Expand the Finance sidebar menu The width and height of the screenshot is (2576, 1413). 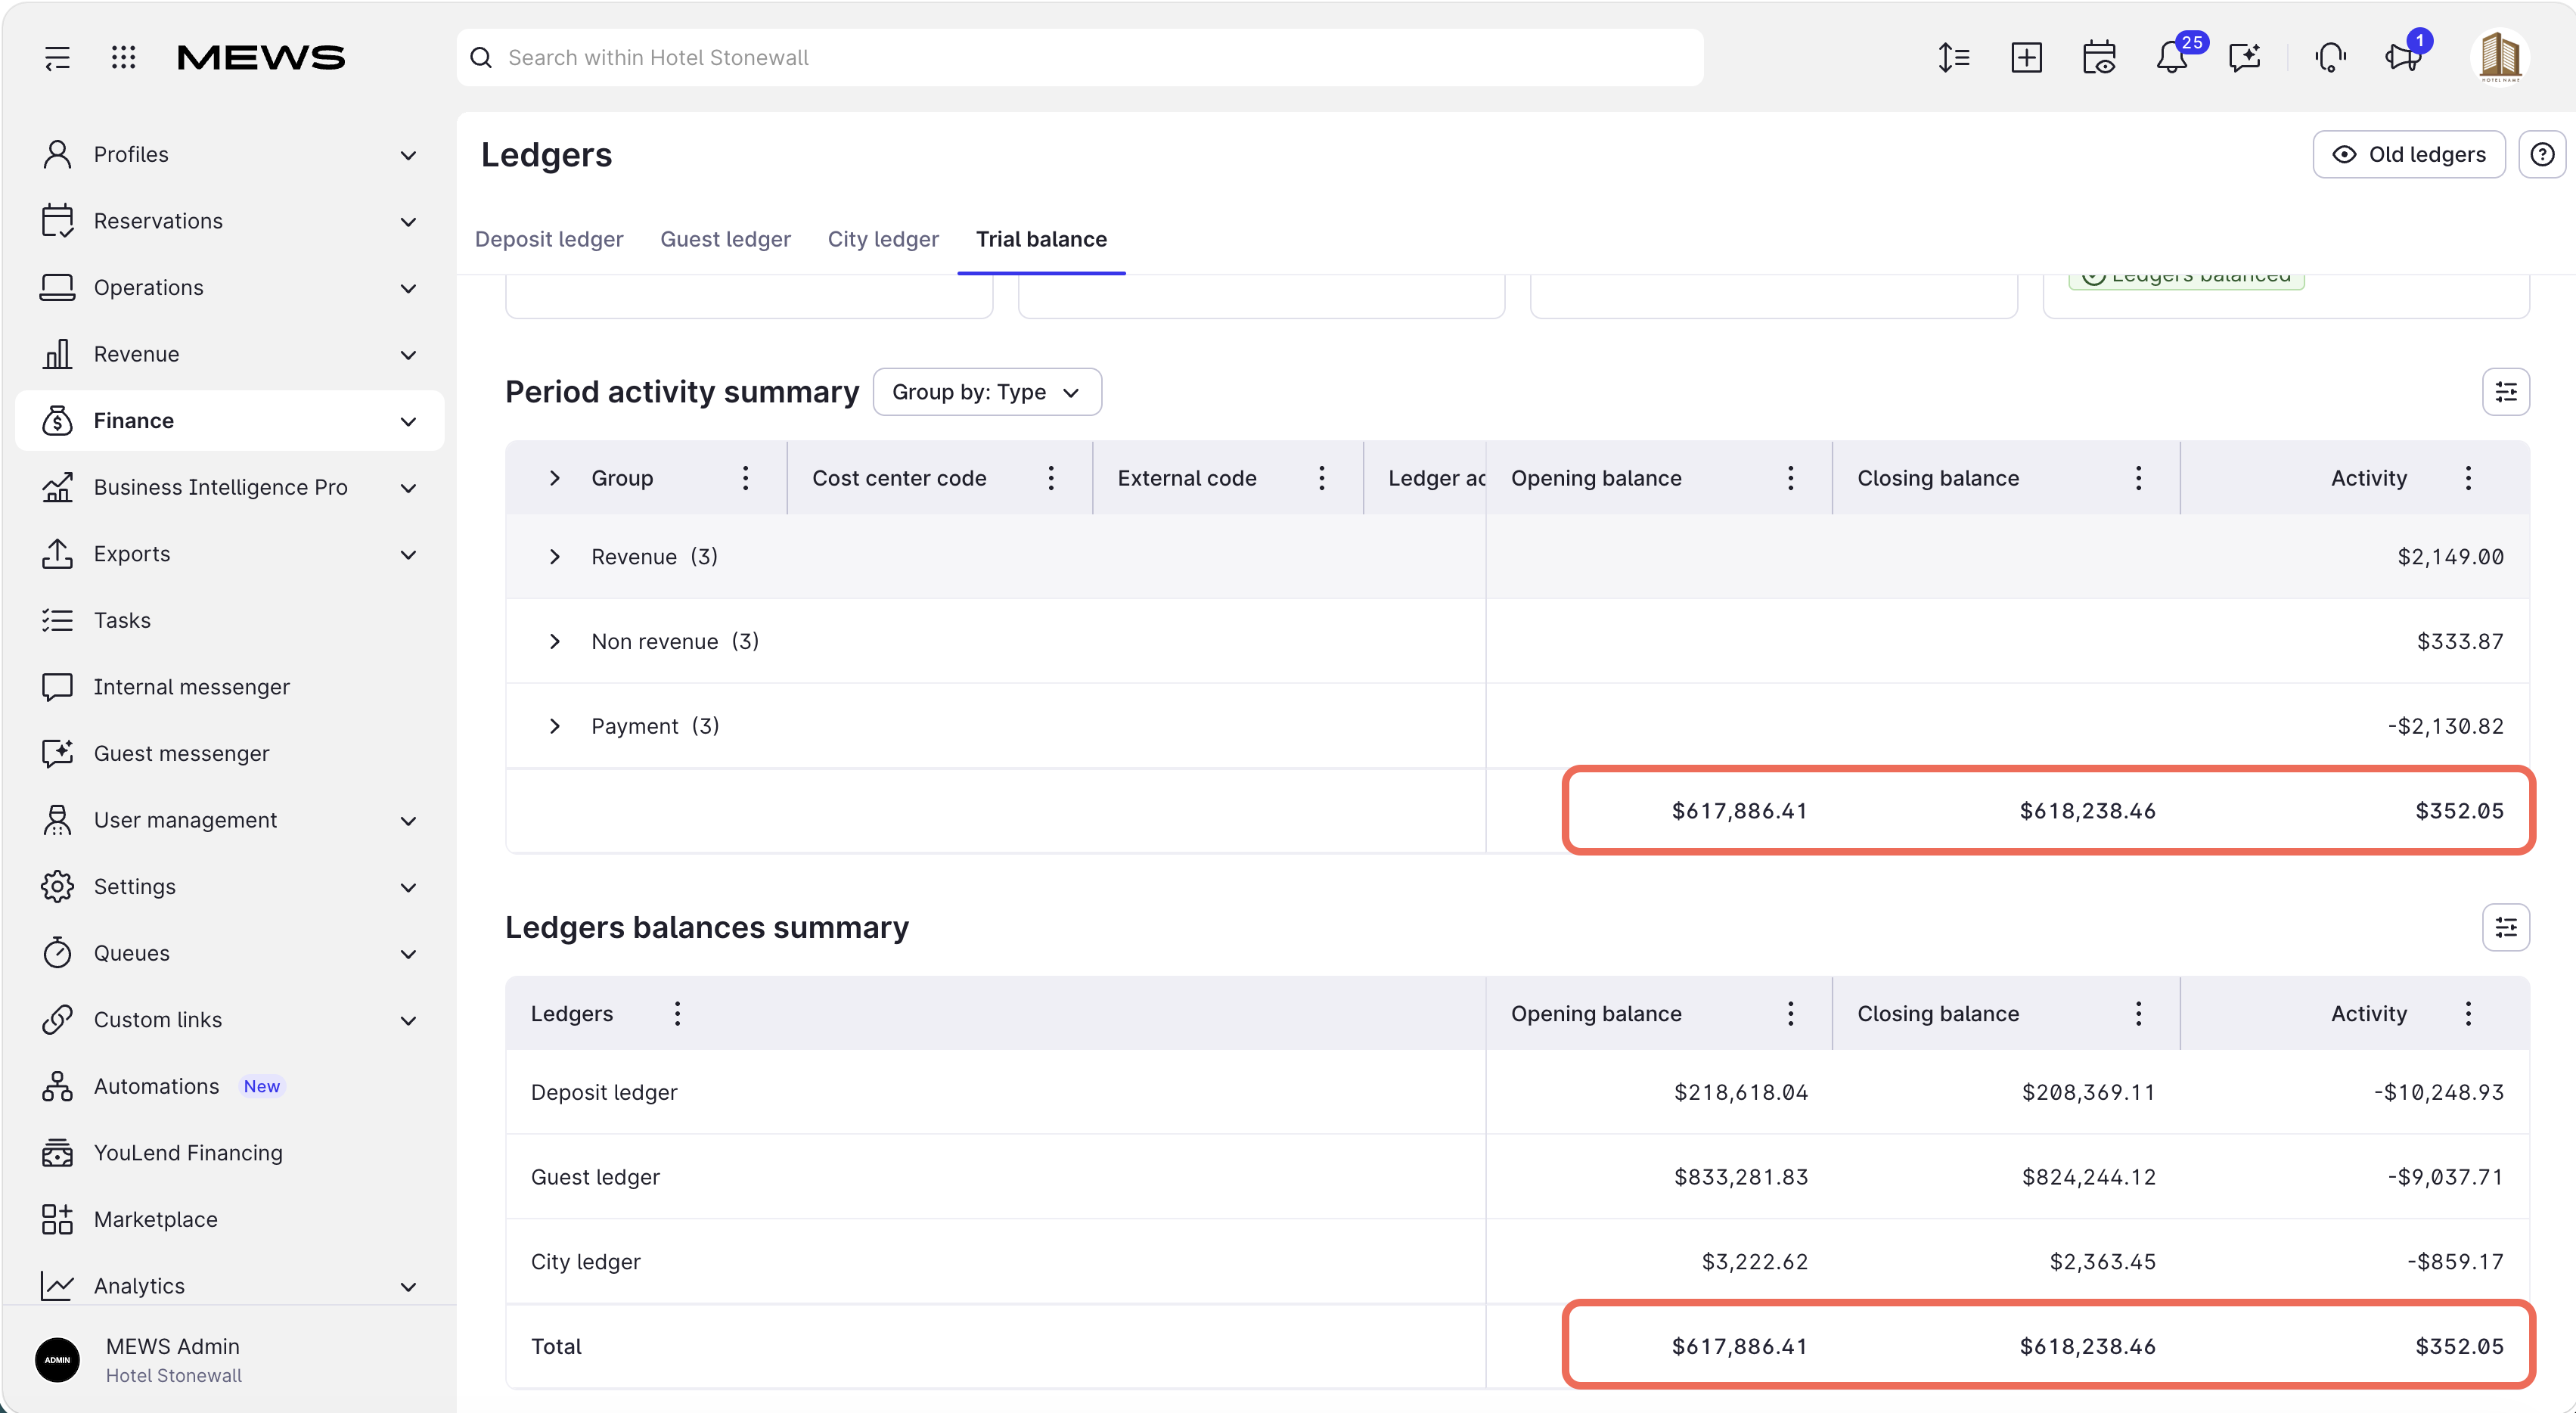pos(229,421)
